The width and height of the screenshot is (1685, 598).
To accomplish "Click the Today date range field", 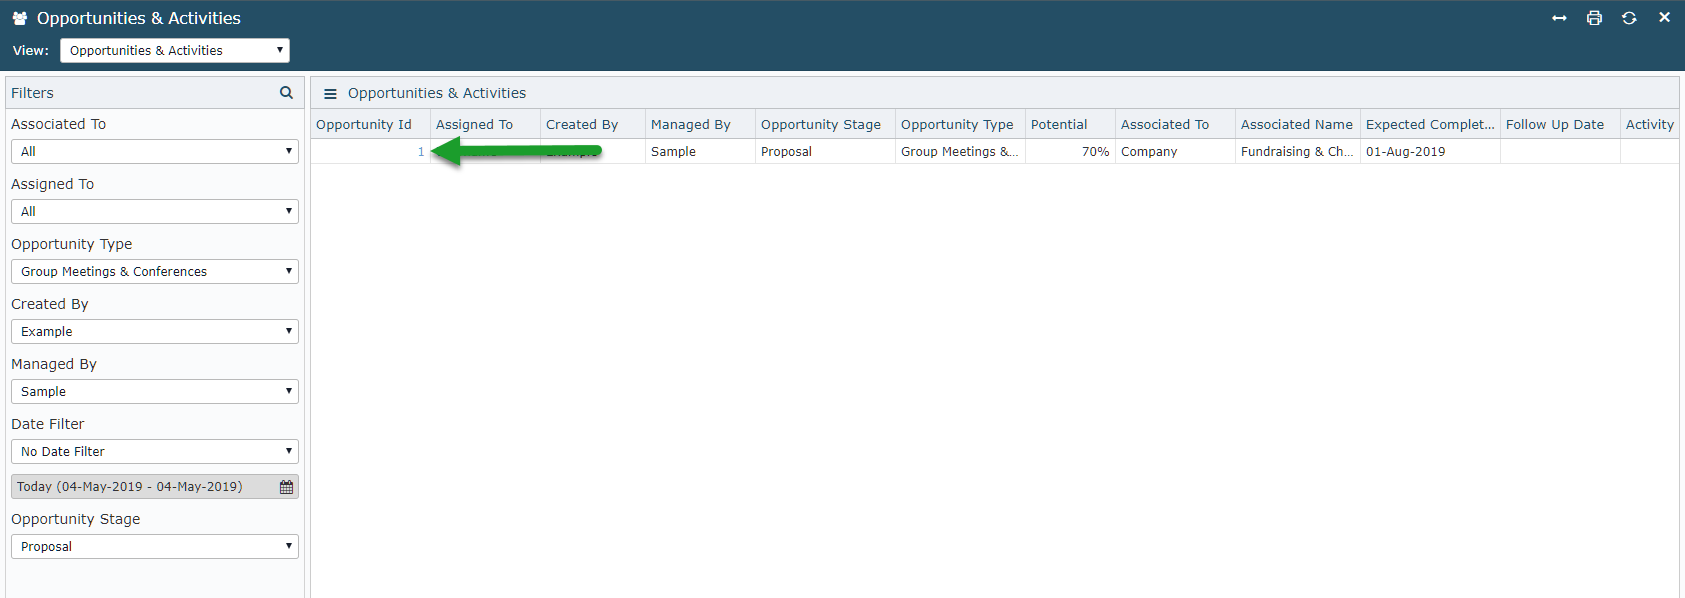I will click(140, 487).
